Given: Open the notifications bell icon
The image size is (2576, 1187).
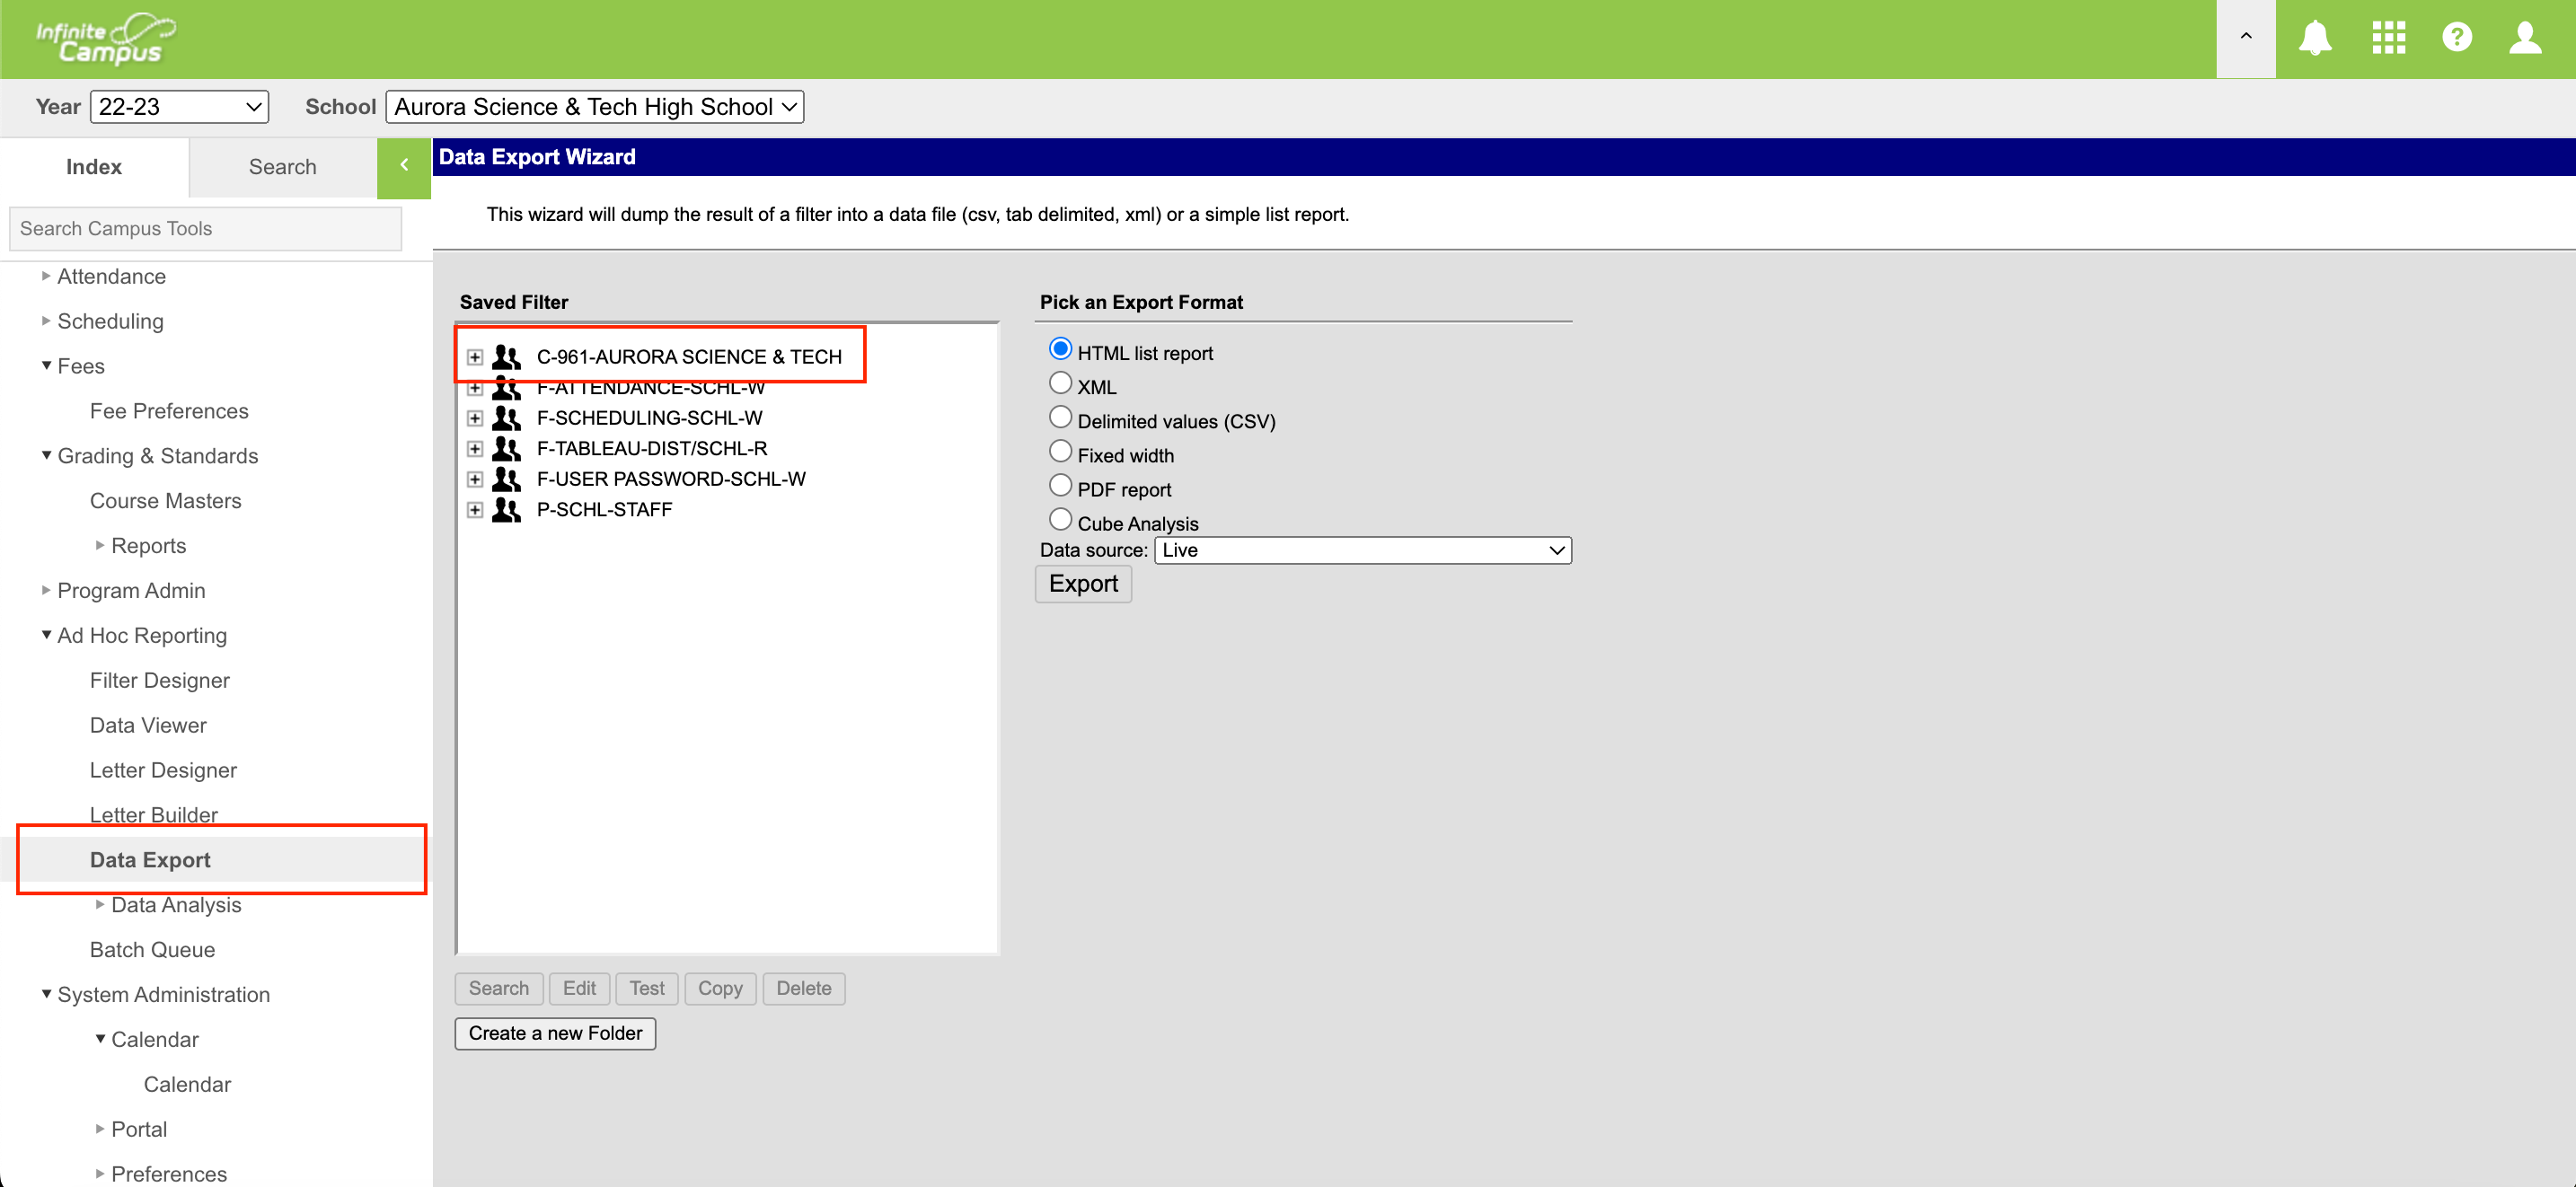Looking at the screenshot, I should (2314, 38).
